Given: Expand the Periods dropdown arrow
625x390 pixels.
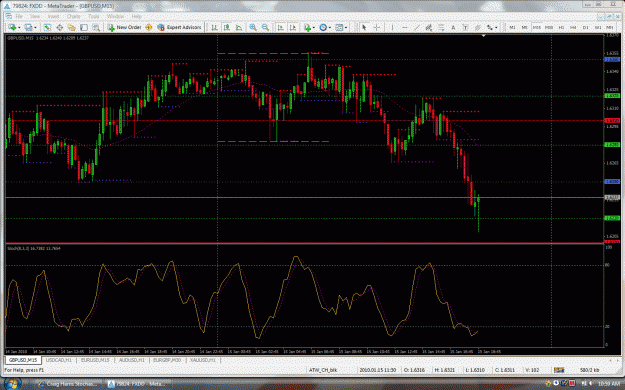Looking at the screenshot, I should coord(330,28).
